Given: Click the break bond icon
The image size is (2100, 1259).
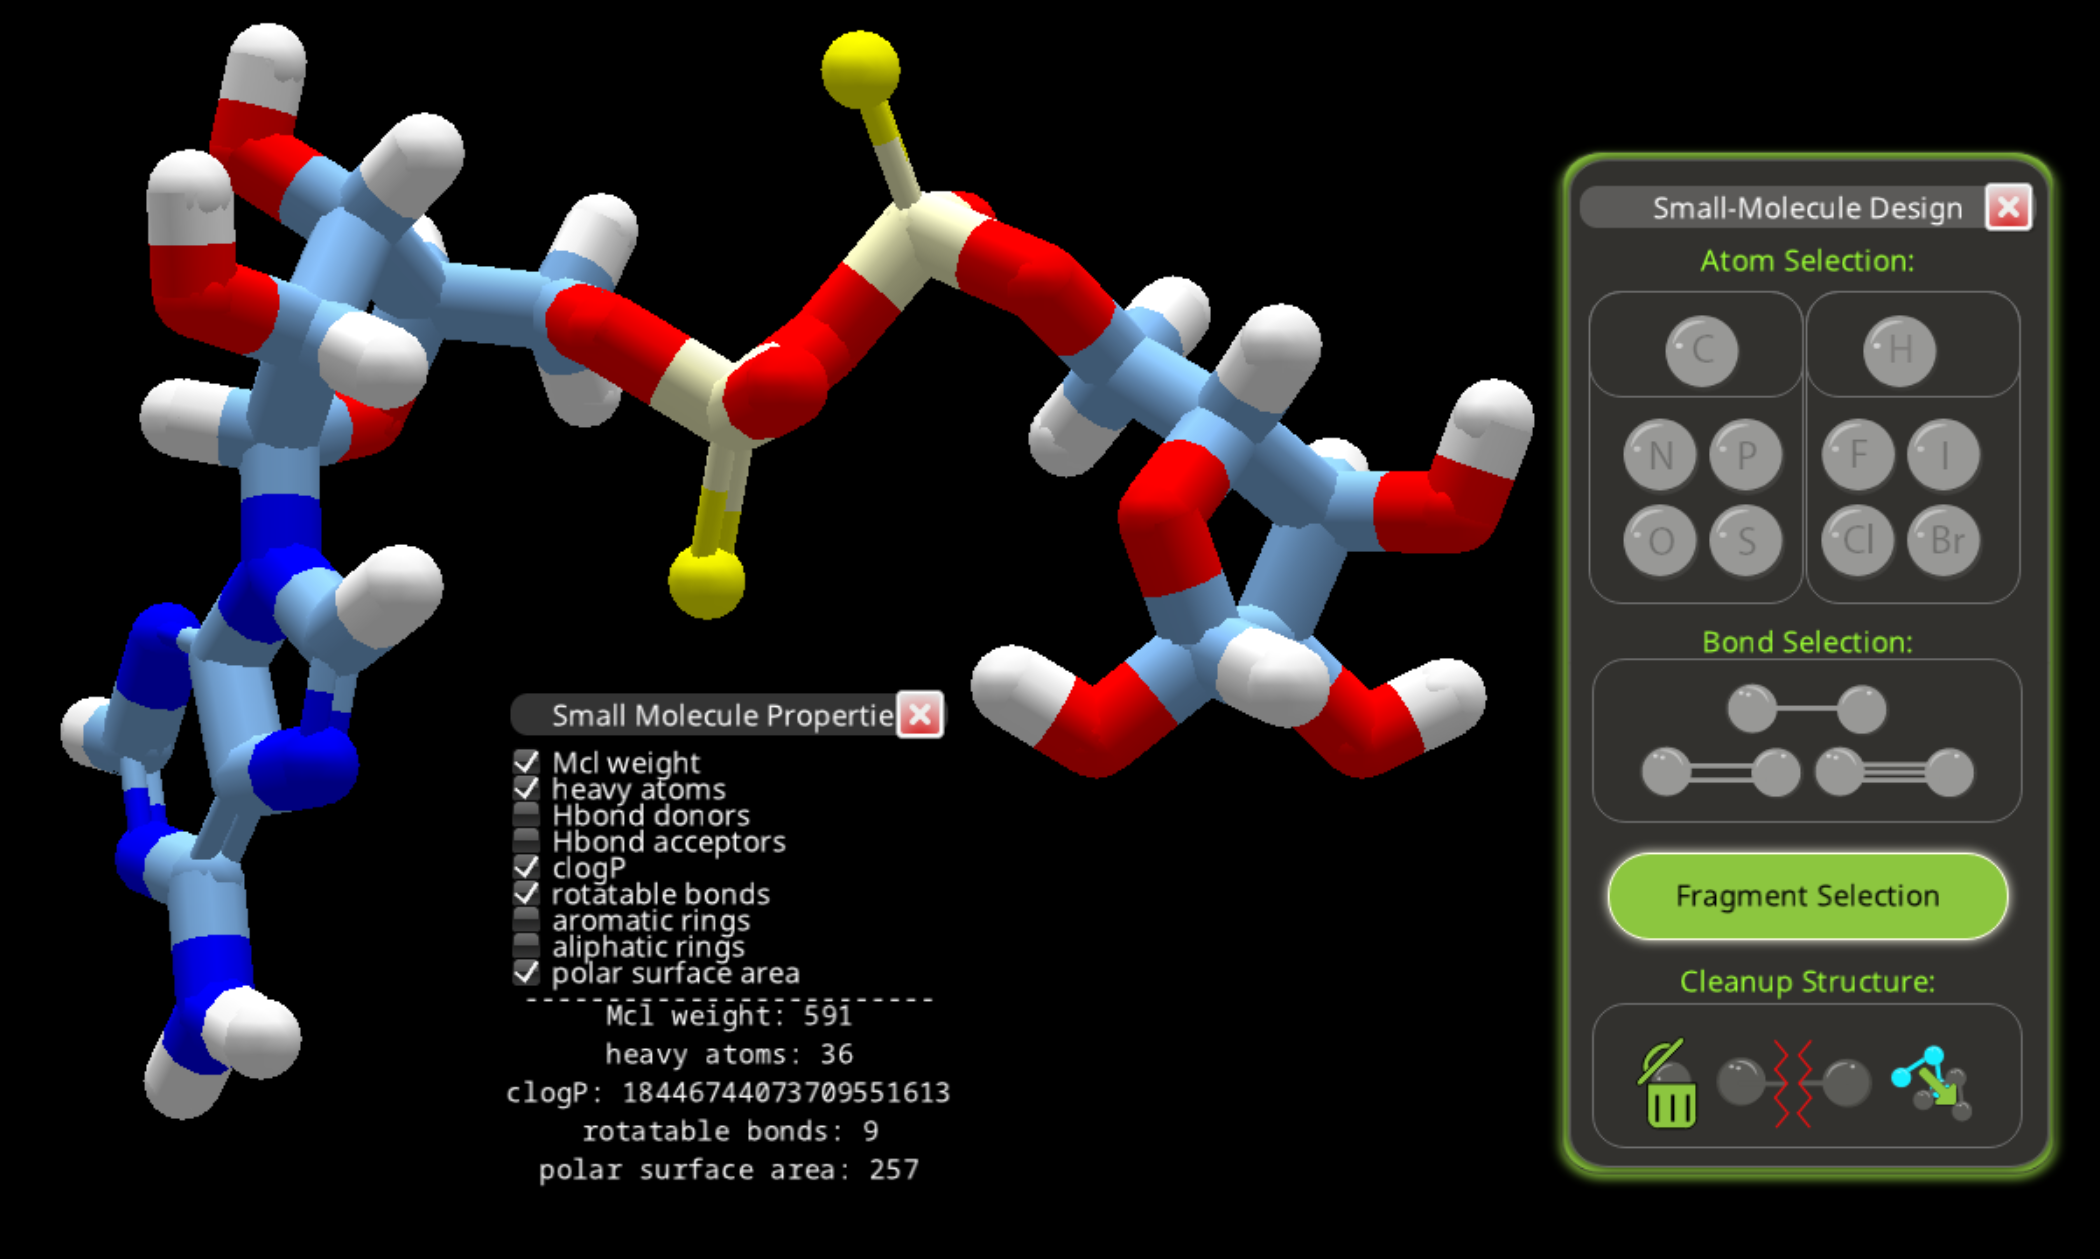Looking at the screenshot, I should (x=1794, y=1084).
